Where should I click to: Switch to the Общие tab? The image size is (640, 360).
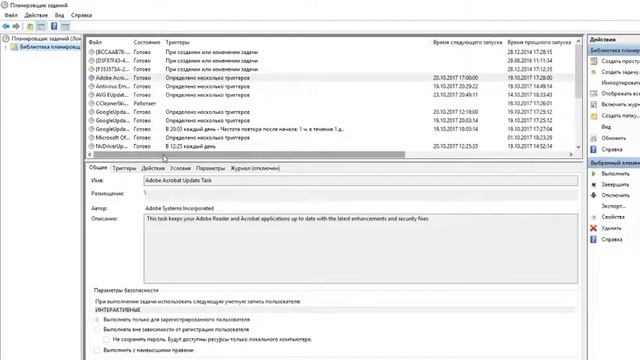click(98, 168)
